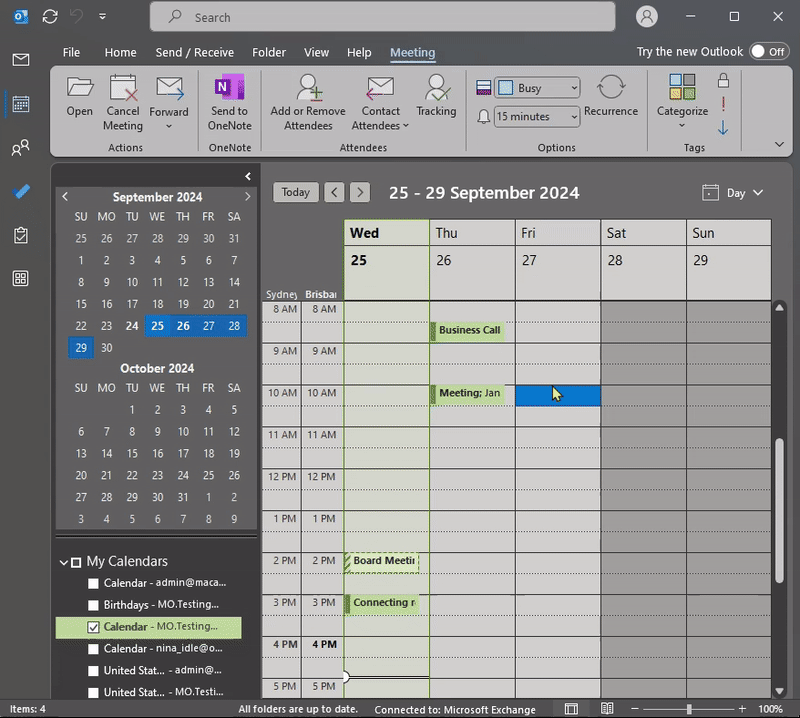Open the Day view dropdown

(x=733, y=193)
